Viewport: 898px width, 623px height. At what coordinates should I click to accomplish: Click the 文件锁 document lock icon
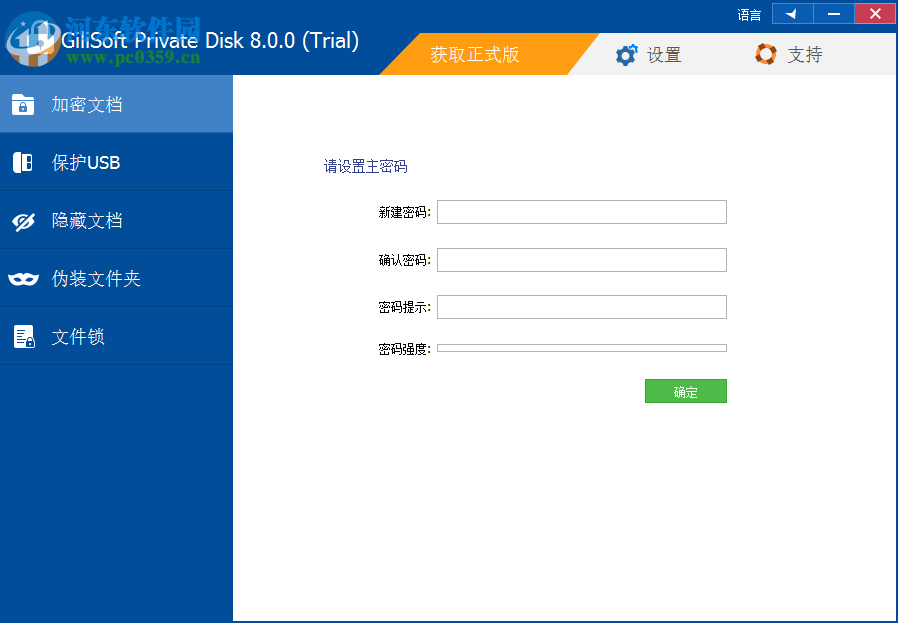pos(22,335)
